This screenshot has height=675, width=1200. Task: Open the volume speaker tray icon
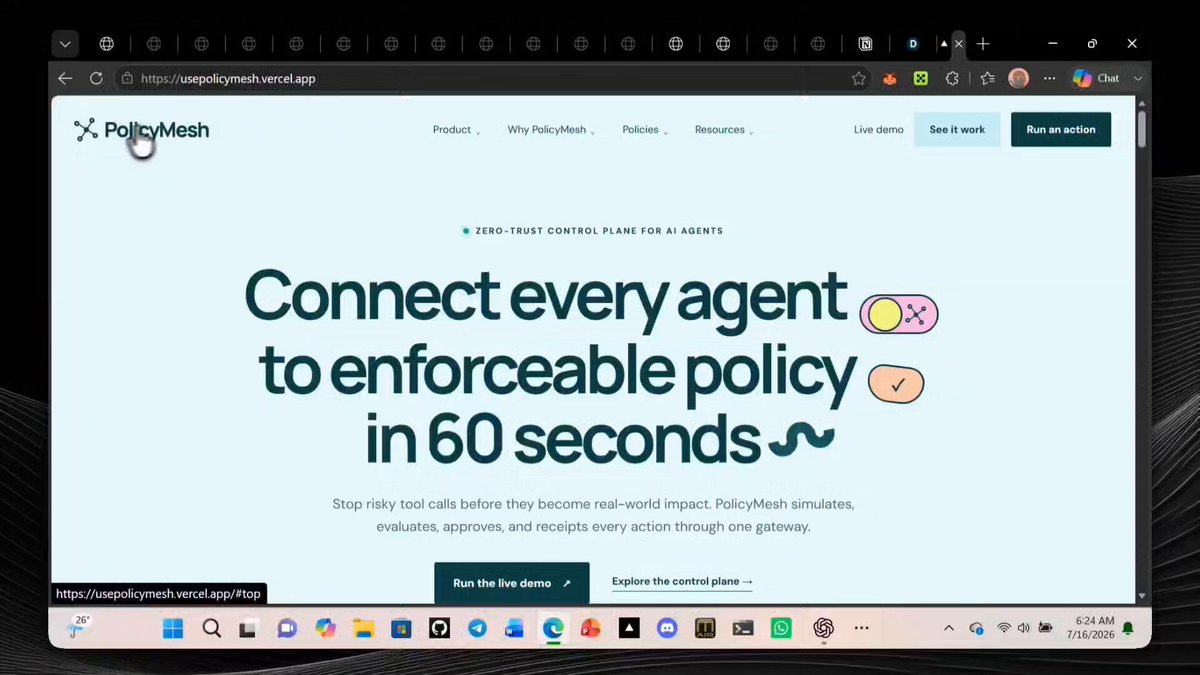point(1023,628)
